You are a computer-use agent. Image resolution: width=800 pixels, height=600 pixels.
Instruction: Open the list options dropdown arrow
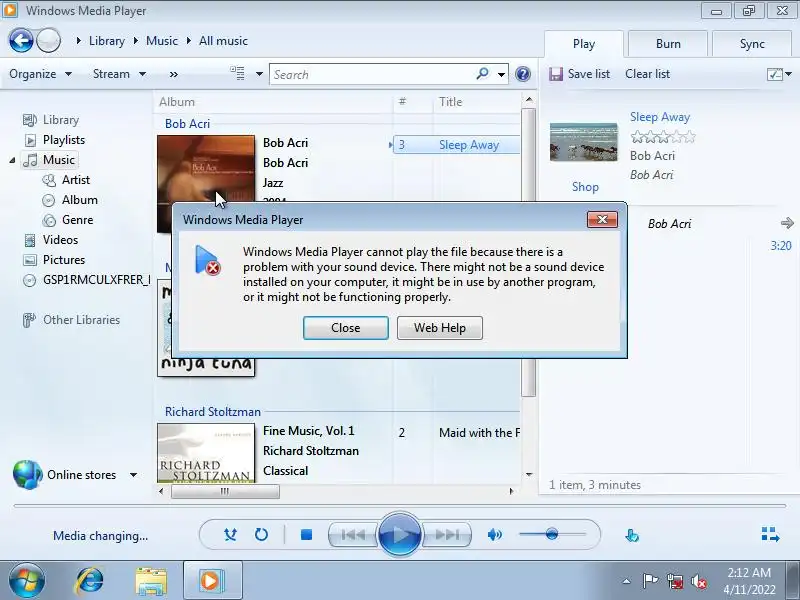pos(789,74)
